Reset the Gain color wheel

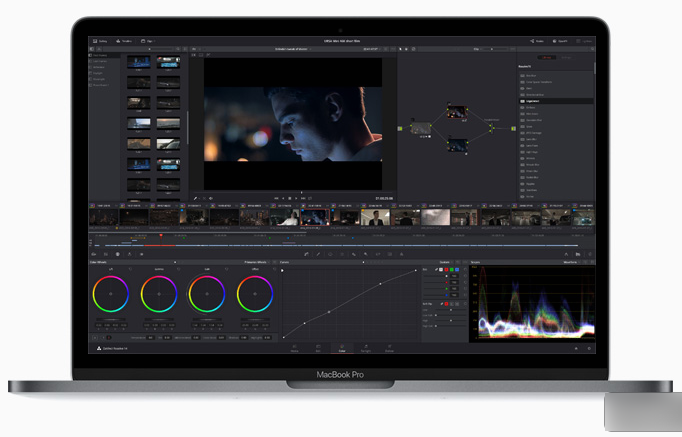(x=227, y=269)
